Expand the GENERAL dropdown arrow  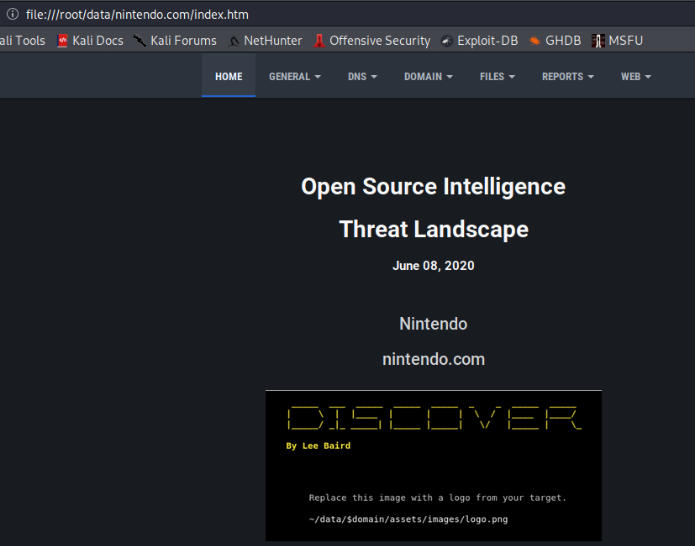[x=318, y=77]
